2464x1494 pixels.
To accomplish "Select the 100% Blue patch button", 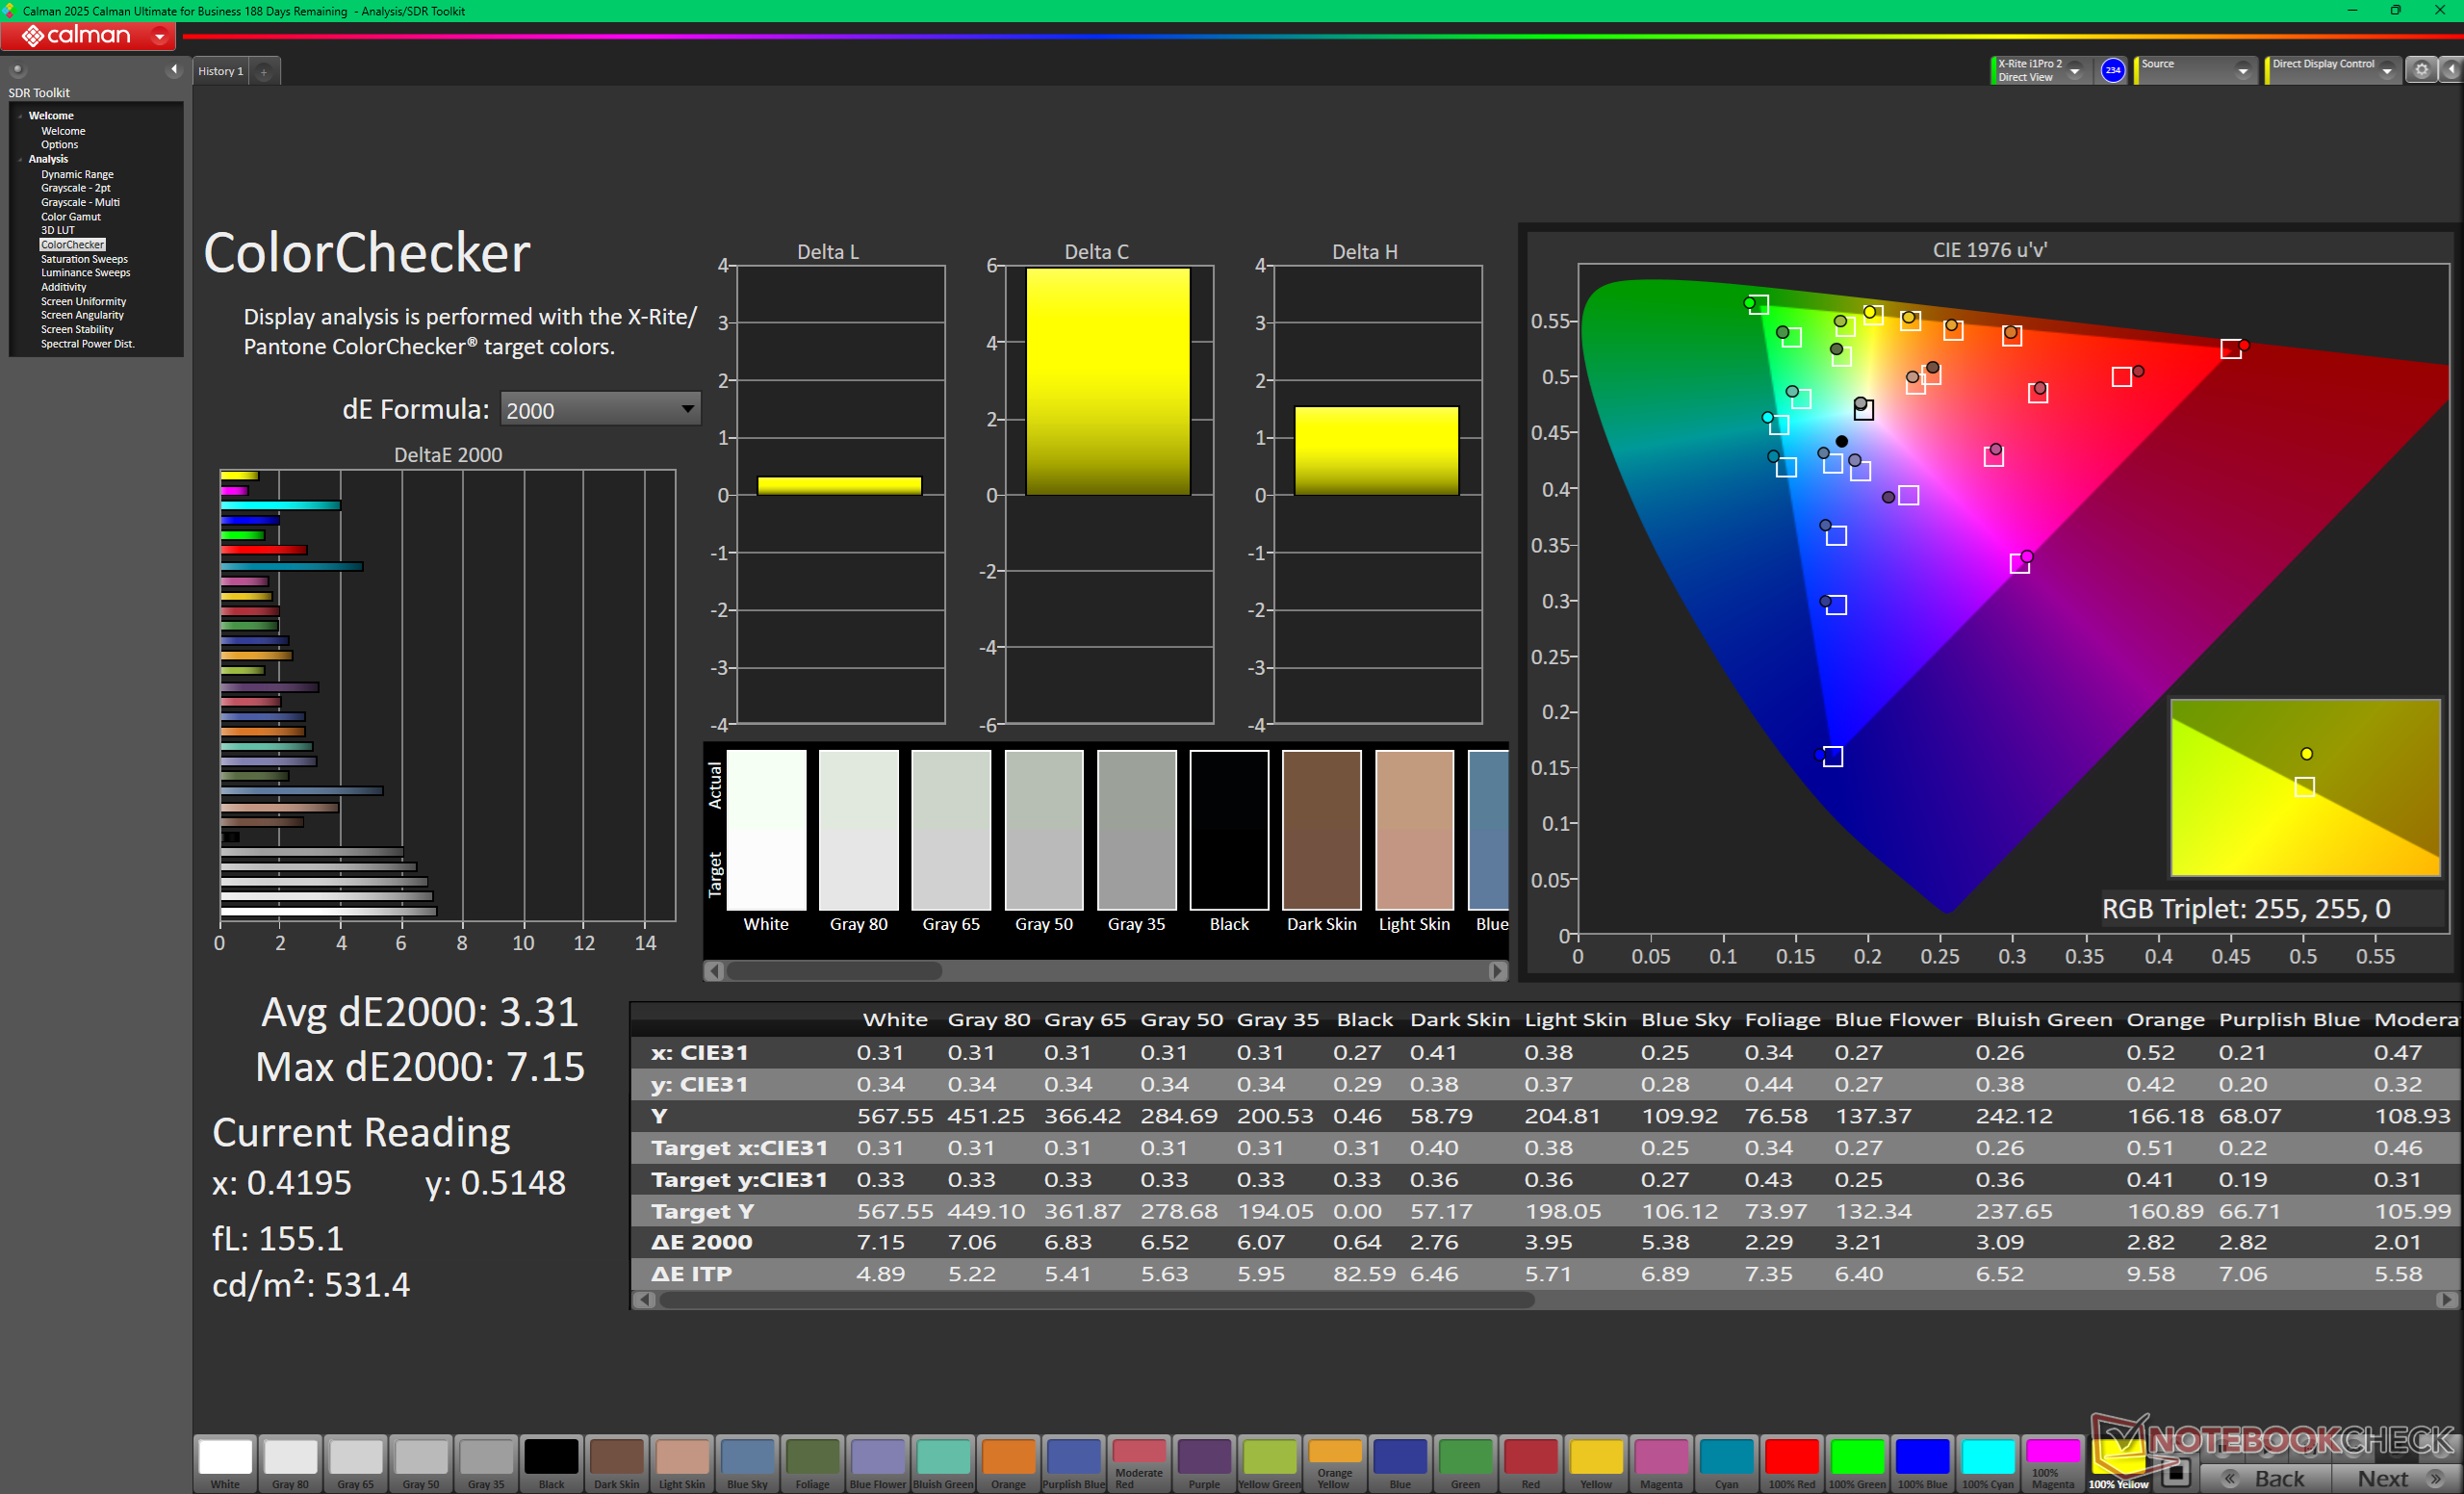I will (1921, 1463).
